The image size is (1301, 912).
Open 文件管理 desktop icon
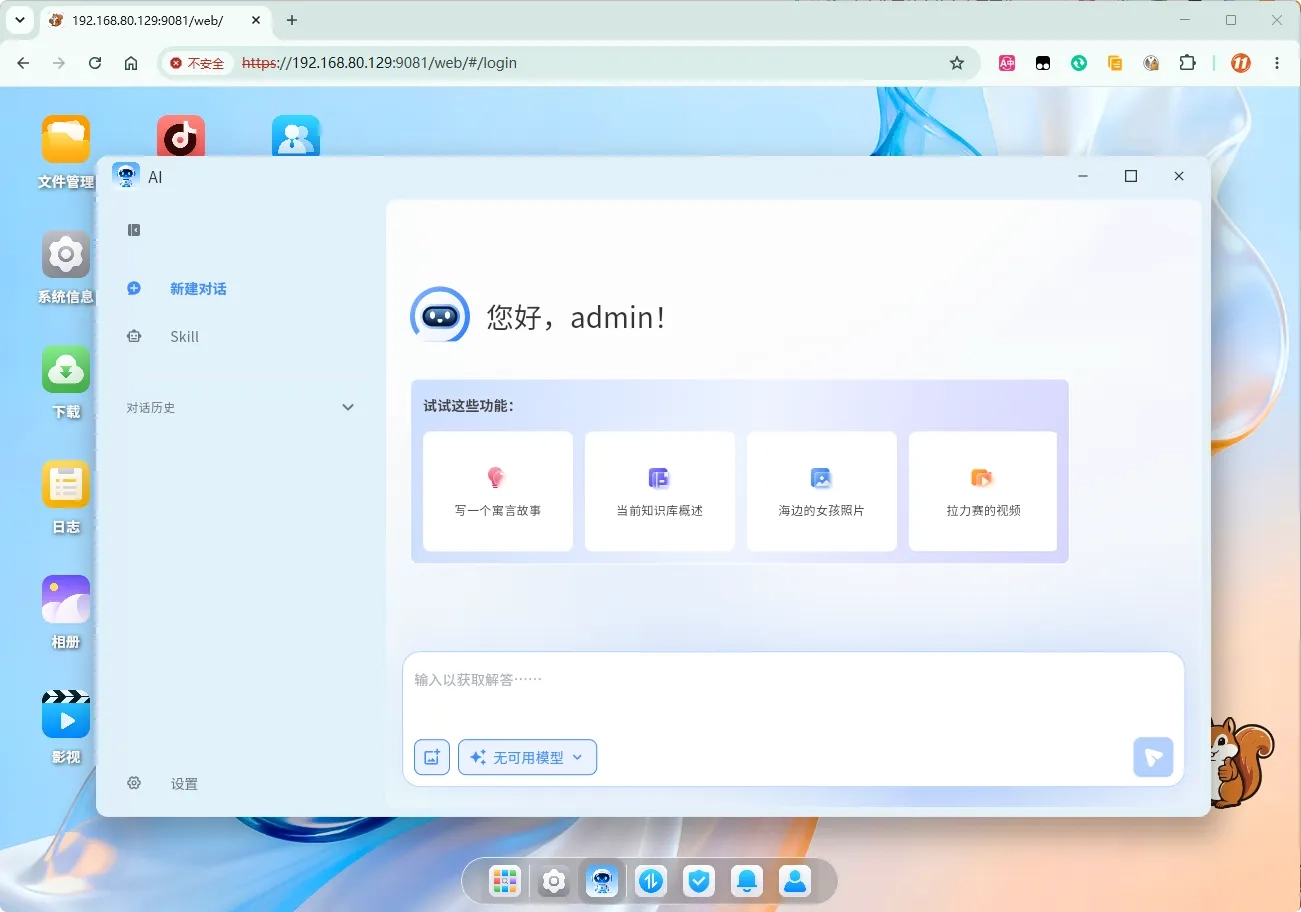tap(66, 139)
